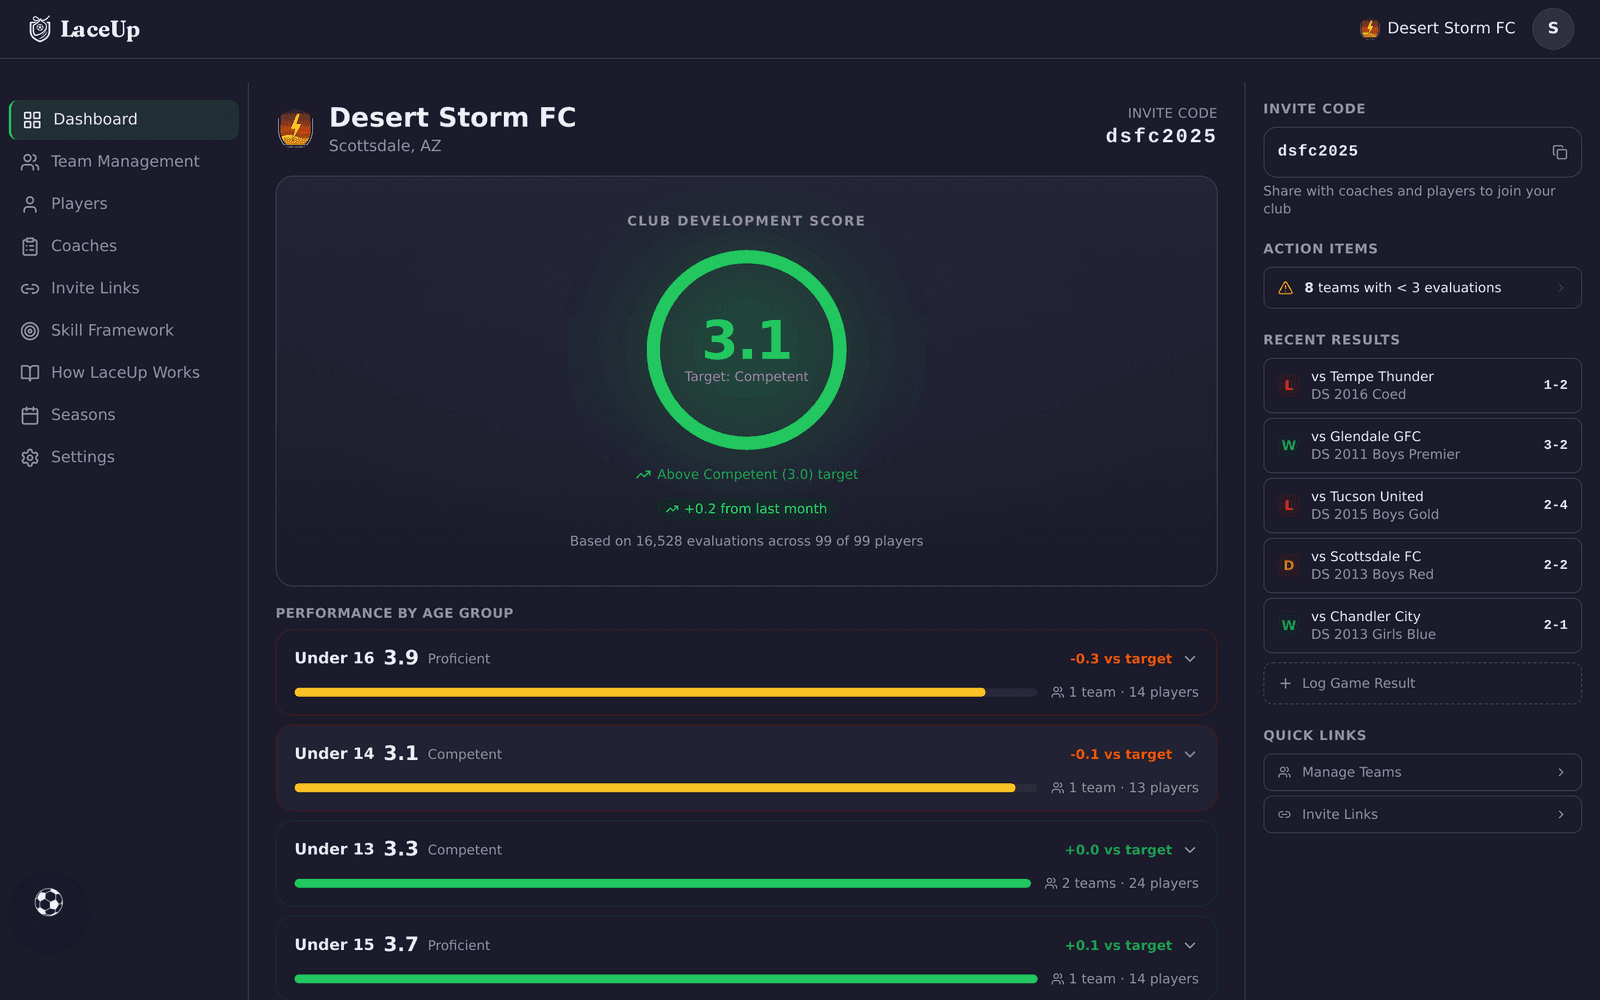The height and width of the screenshot is (1000, 1600).
Task: Click the Manage Teams arrow chevron
Action: point(1561,772)
